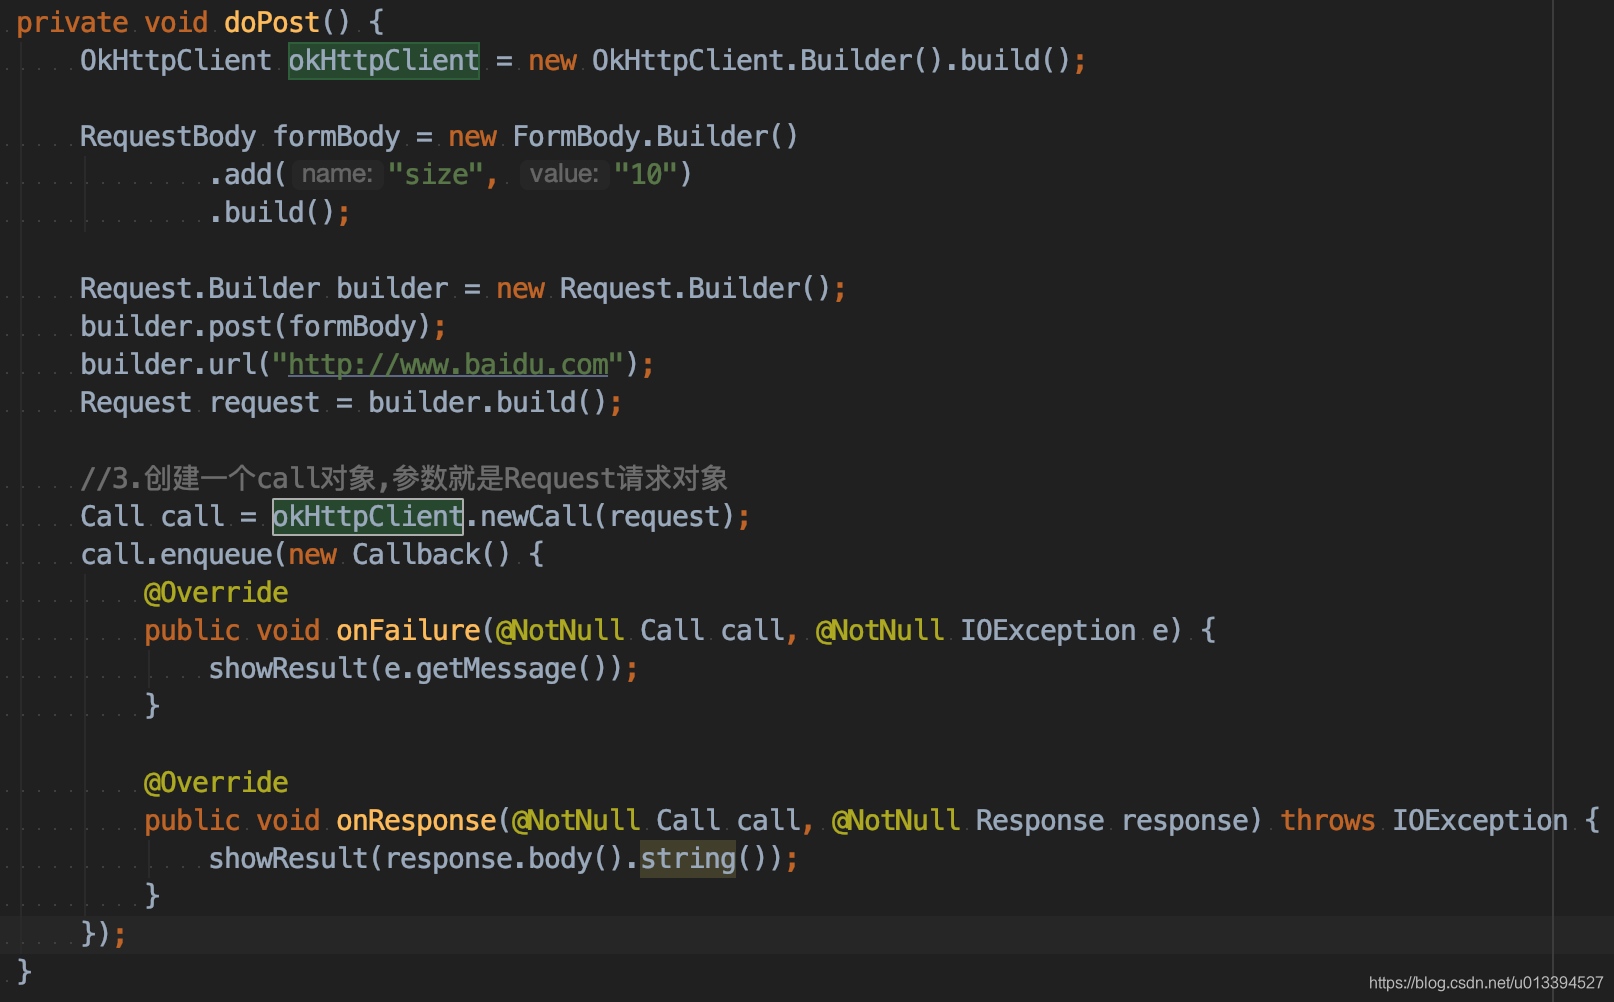The image size is (1614, 1002).
Task: Open the http://www.baidu.com URL link
Action: coord(448,364)
